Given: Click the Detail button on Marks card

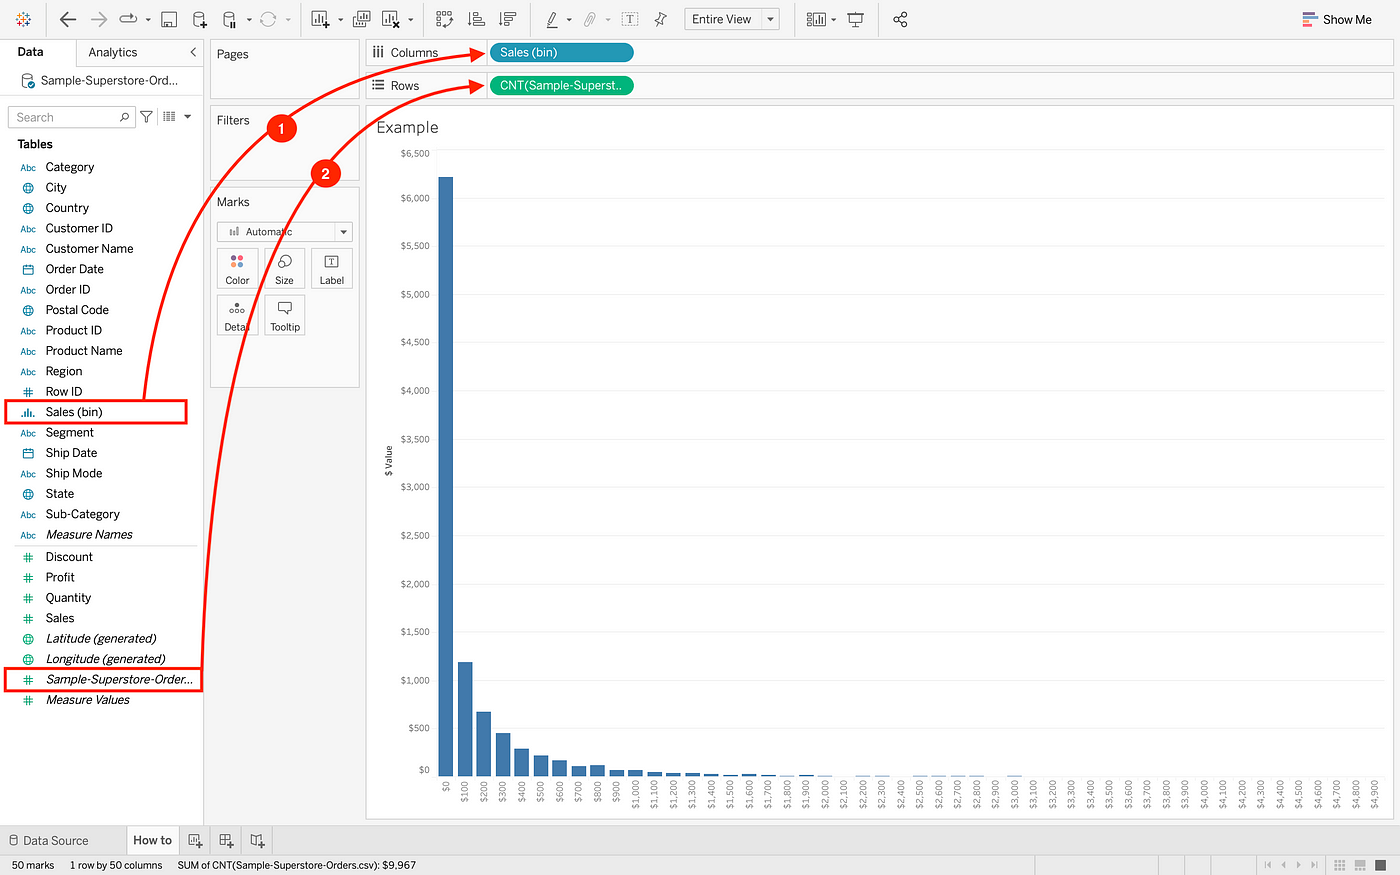Looking at the screenshot, I should pos(238,315).
